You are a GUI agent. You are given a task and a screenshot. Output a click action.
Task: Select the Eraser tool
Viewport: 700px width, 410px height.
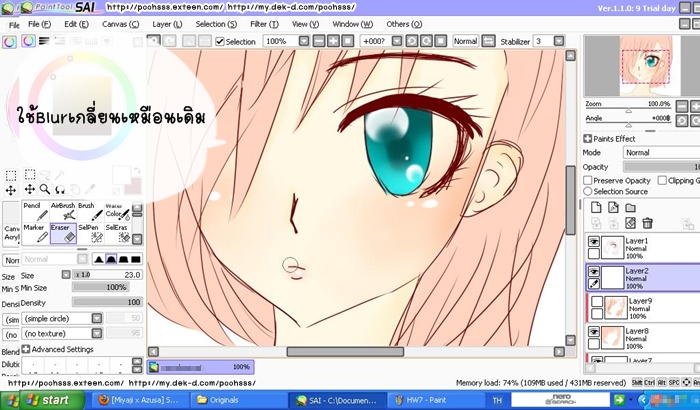[63, 233]
